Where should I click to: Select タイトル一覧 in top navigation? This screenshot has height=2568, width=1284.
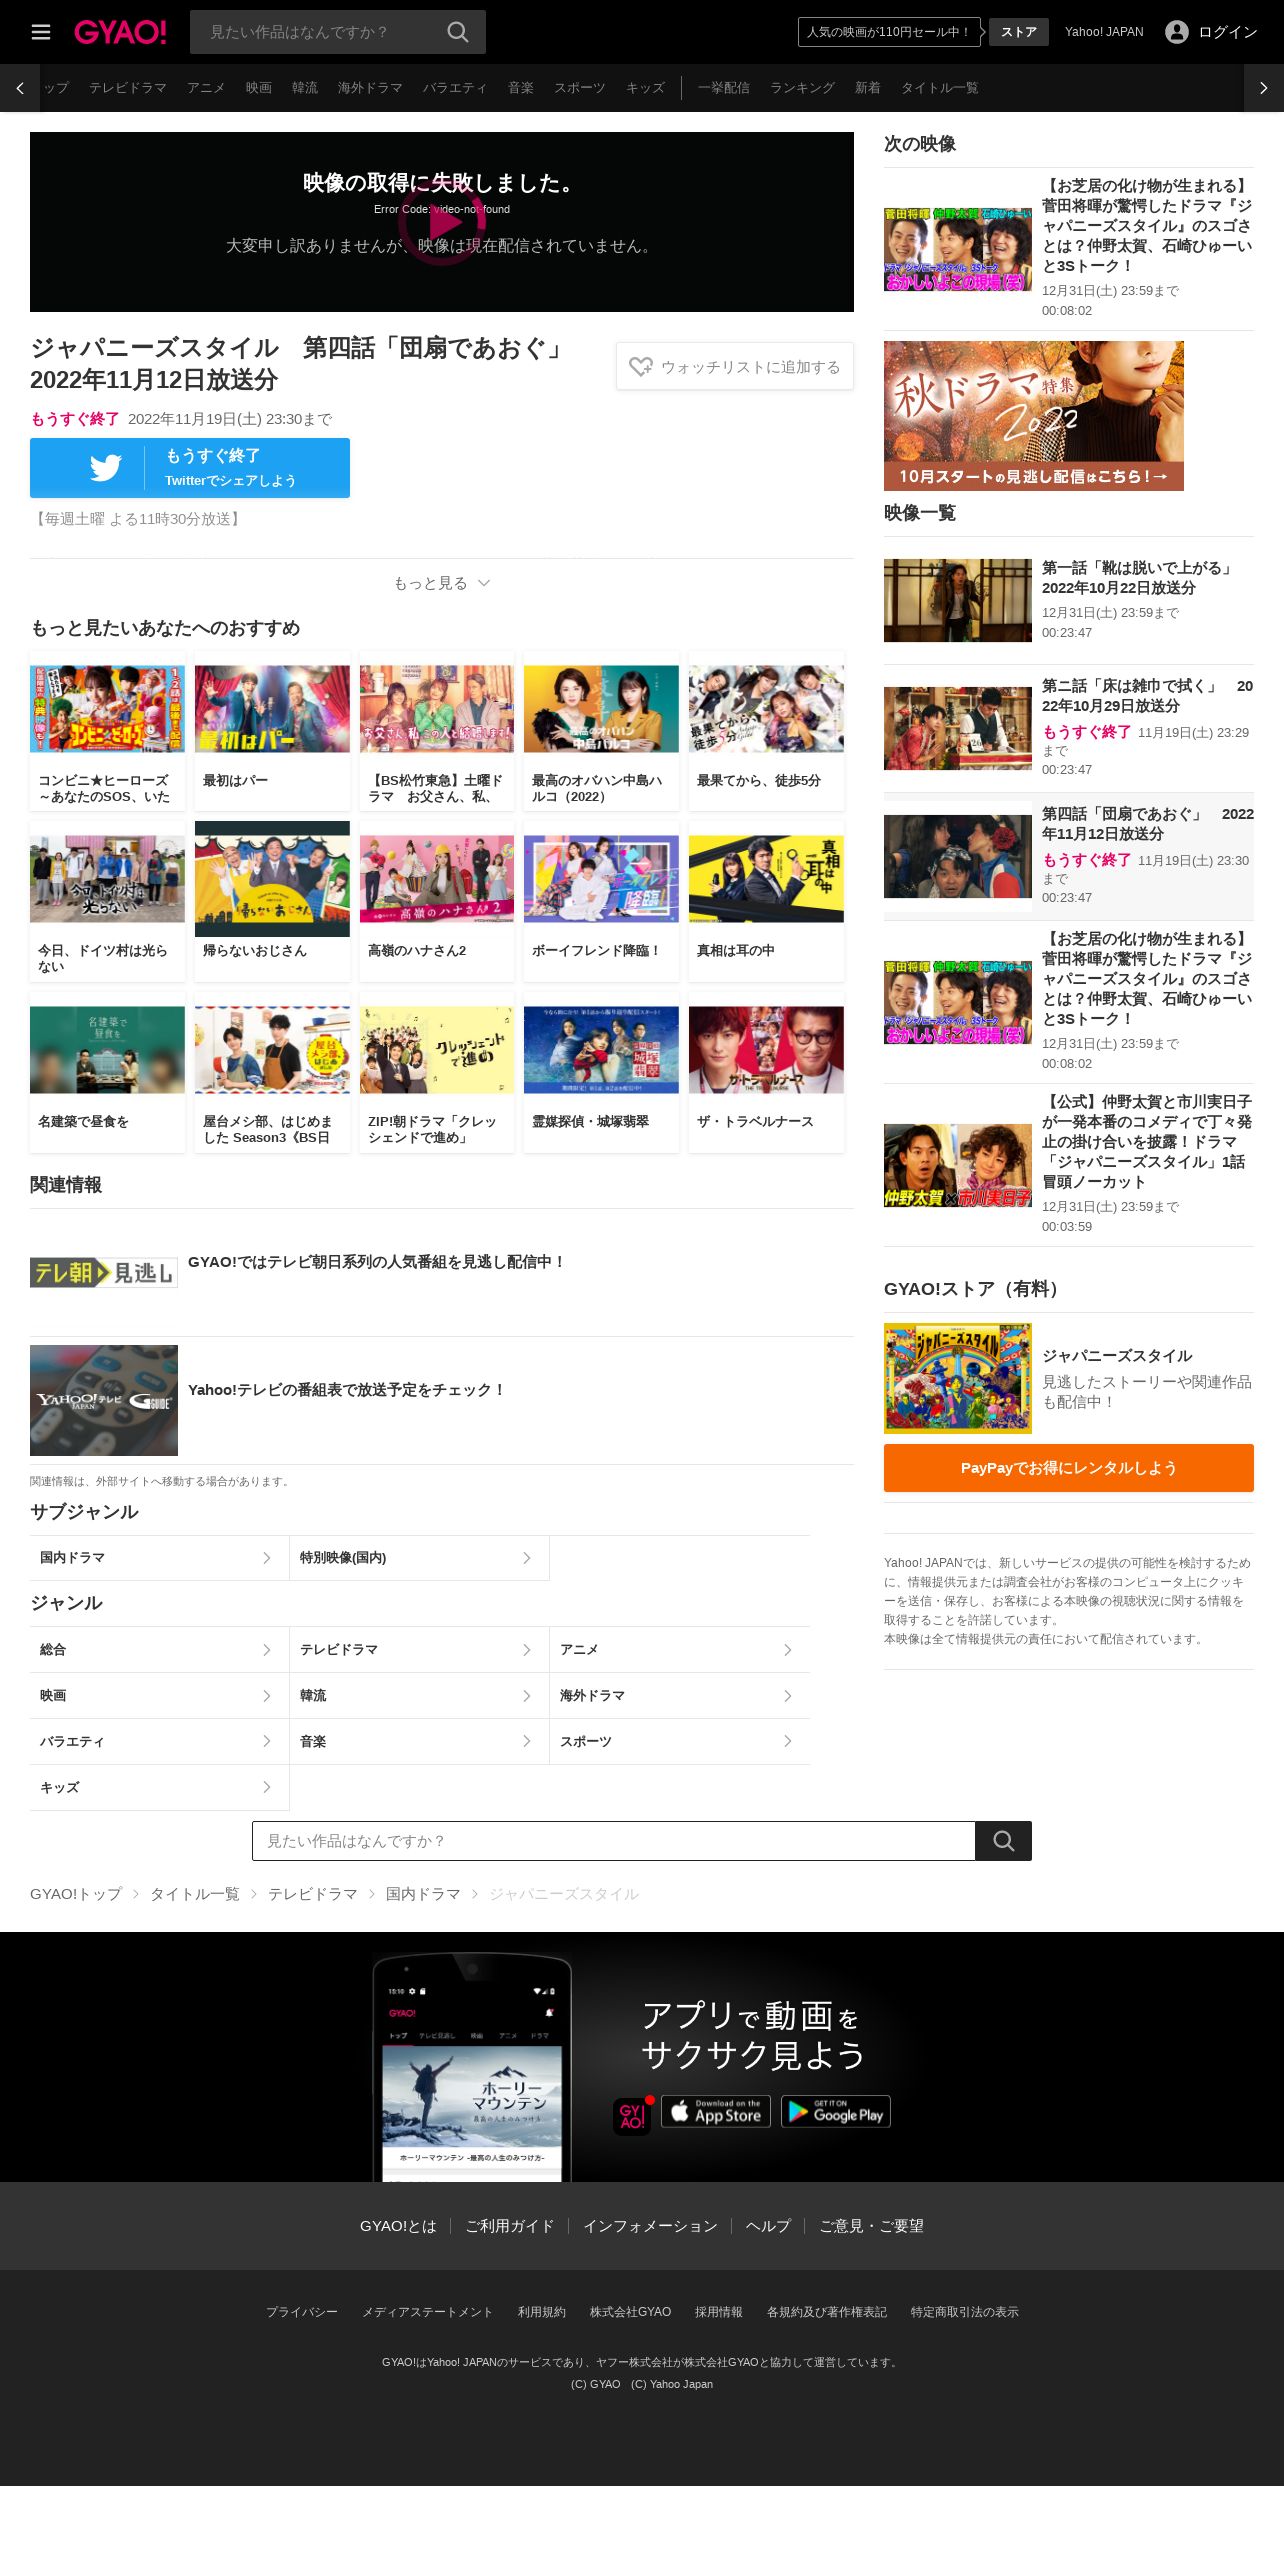(940, 88)
